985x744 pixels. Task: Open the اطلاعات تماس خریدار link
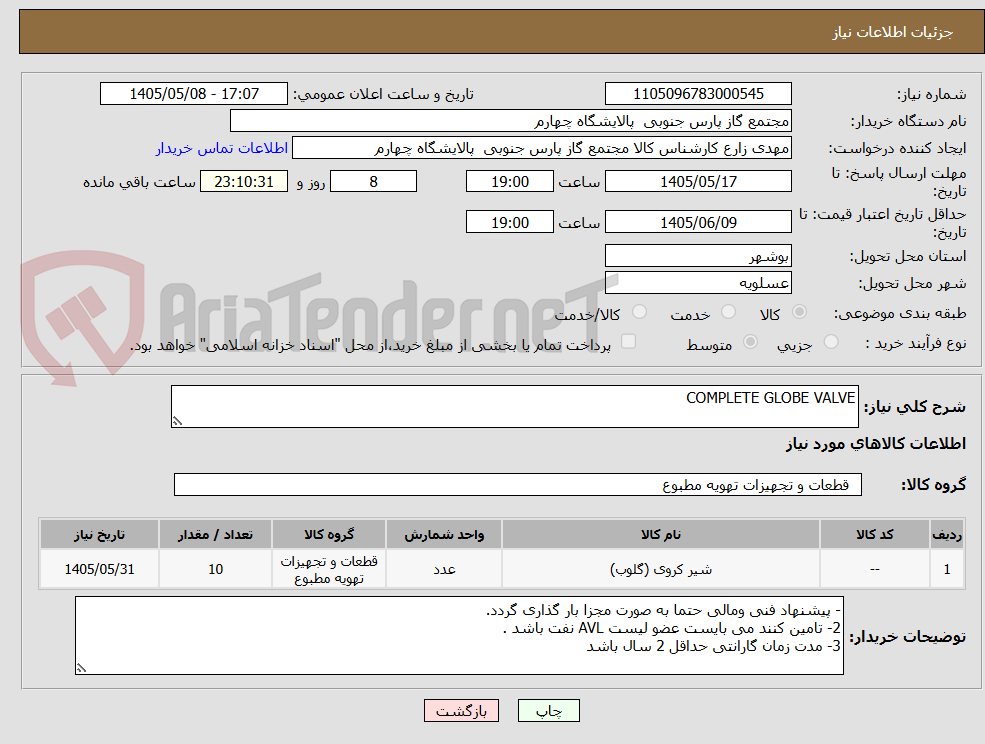pyautogui.click(x=222, y=148)
